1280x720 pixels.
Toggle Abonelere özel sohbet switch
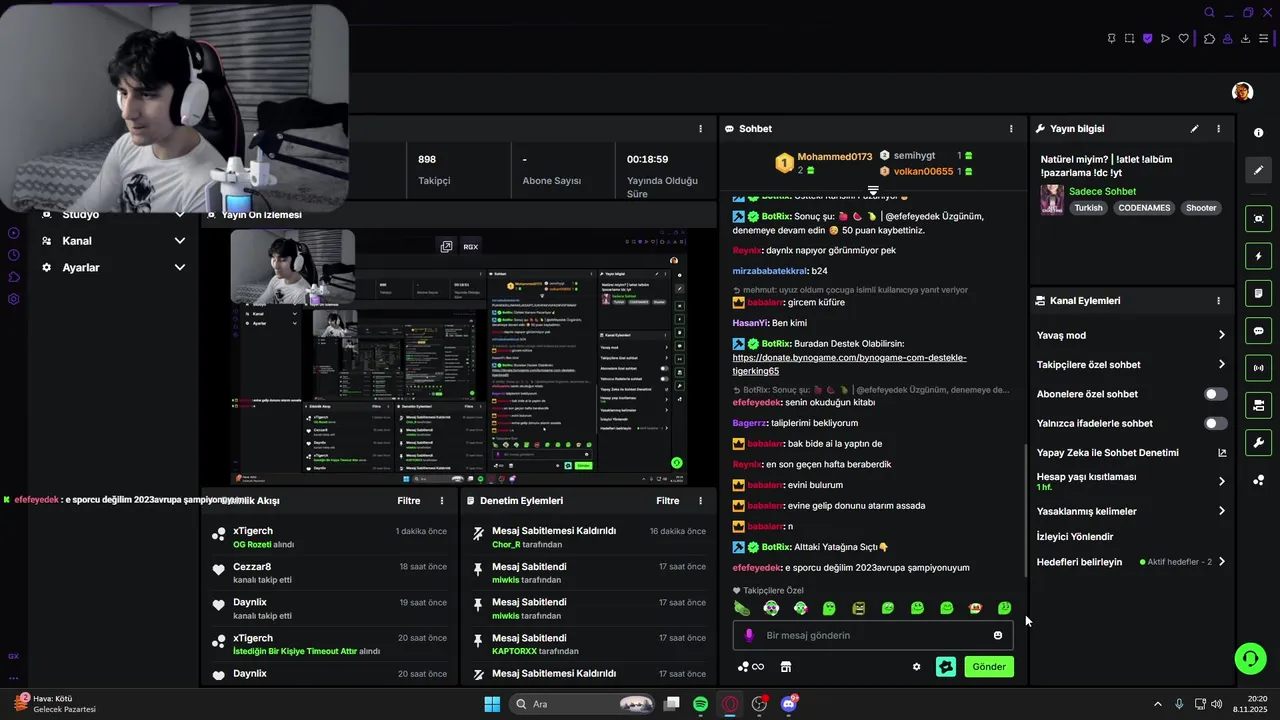(x=1215, y=394)
